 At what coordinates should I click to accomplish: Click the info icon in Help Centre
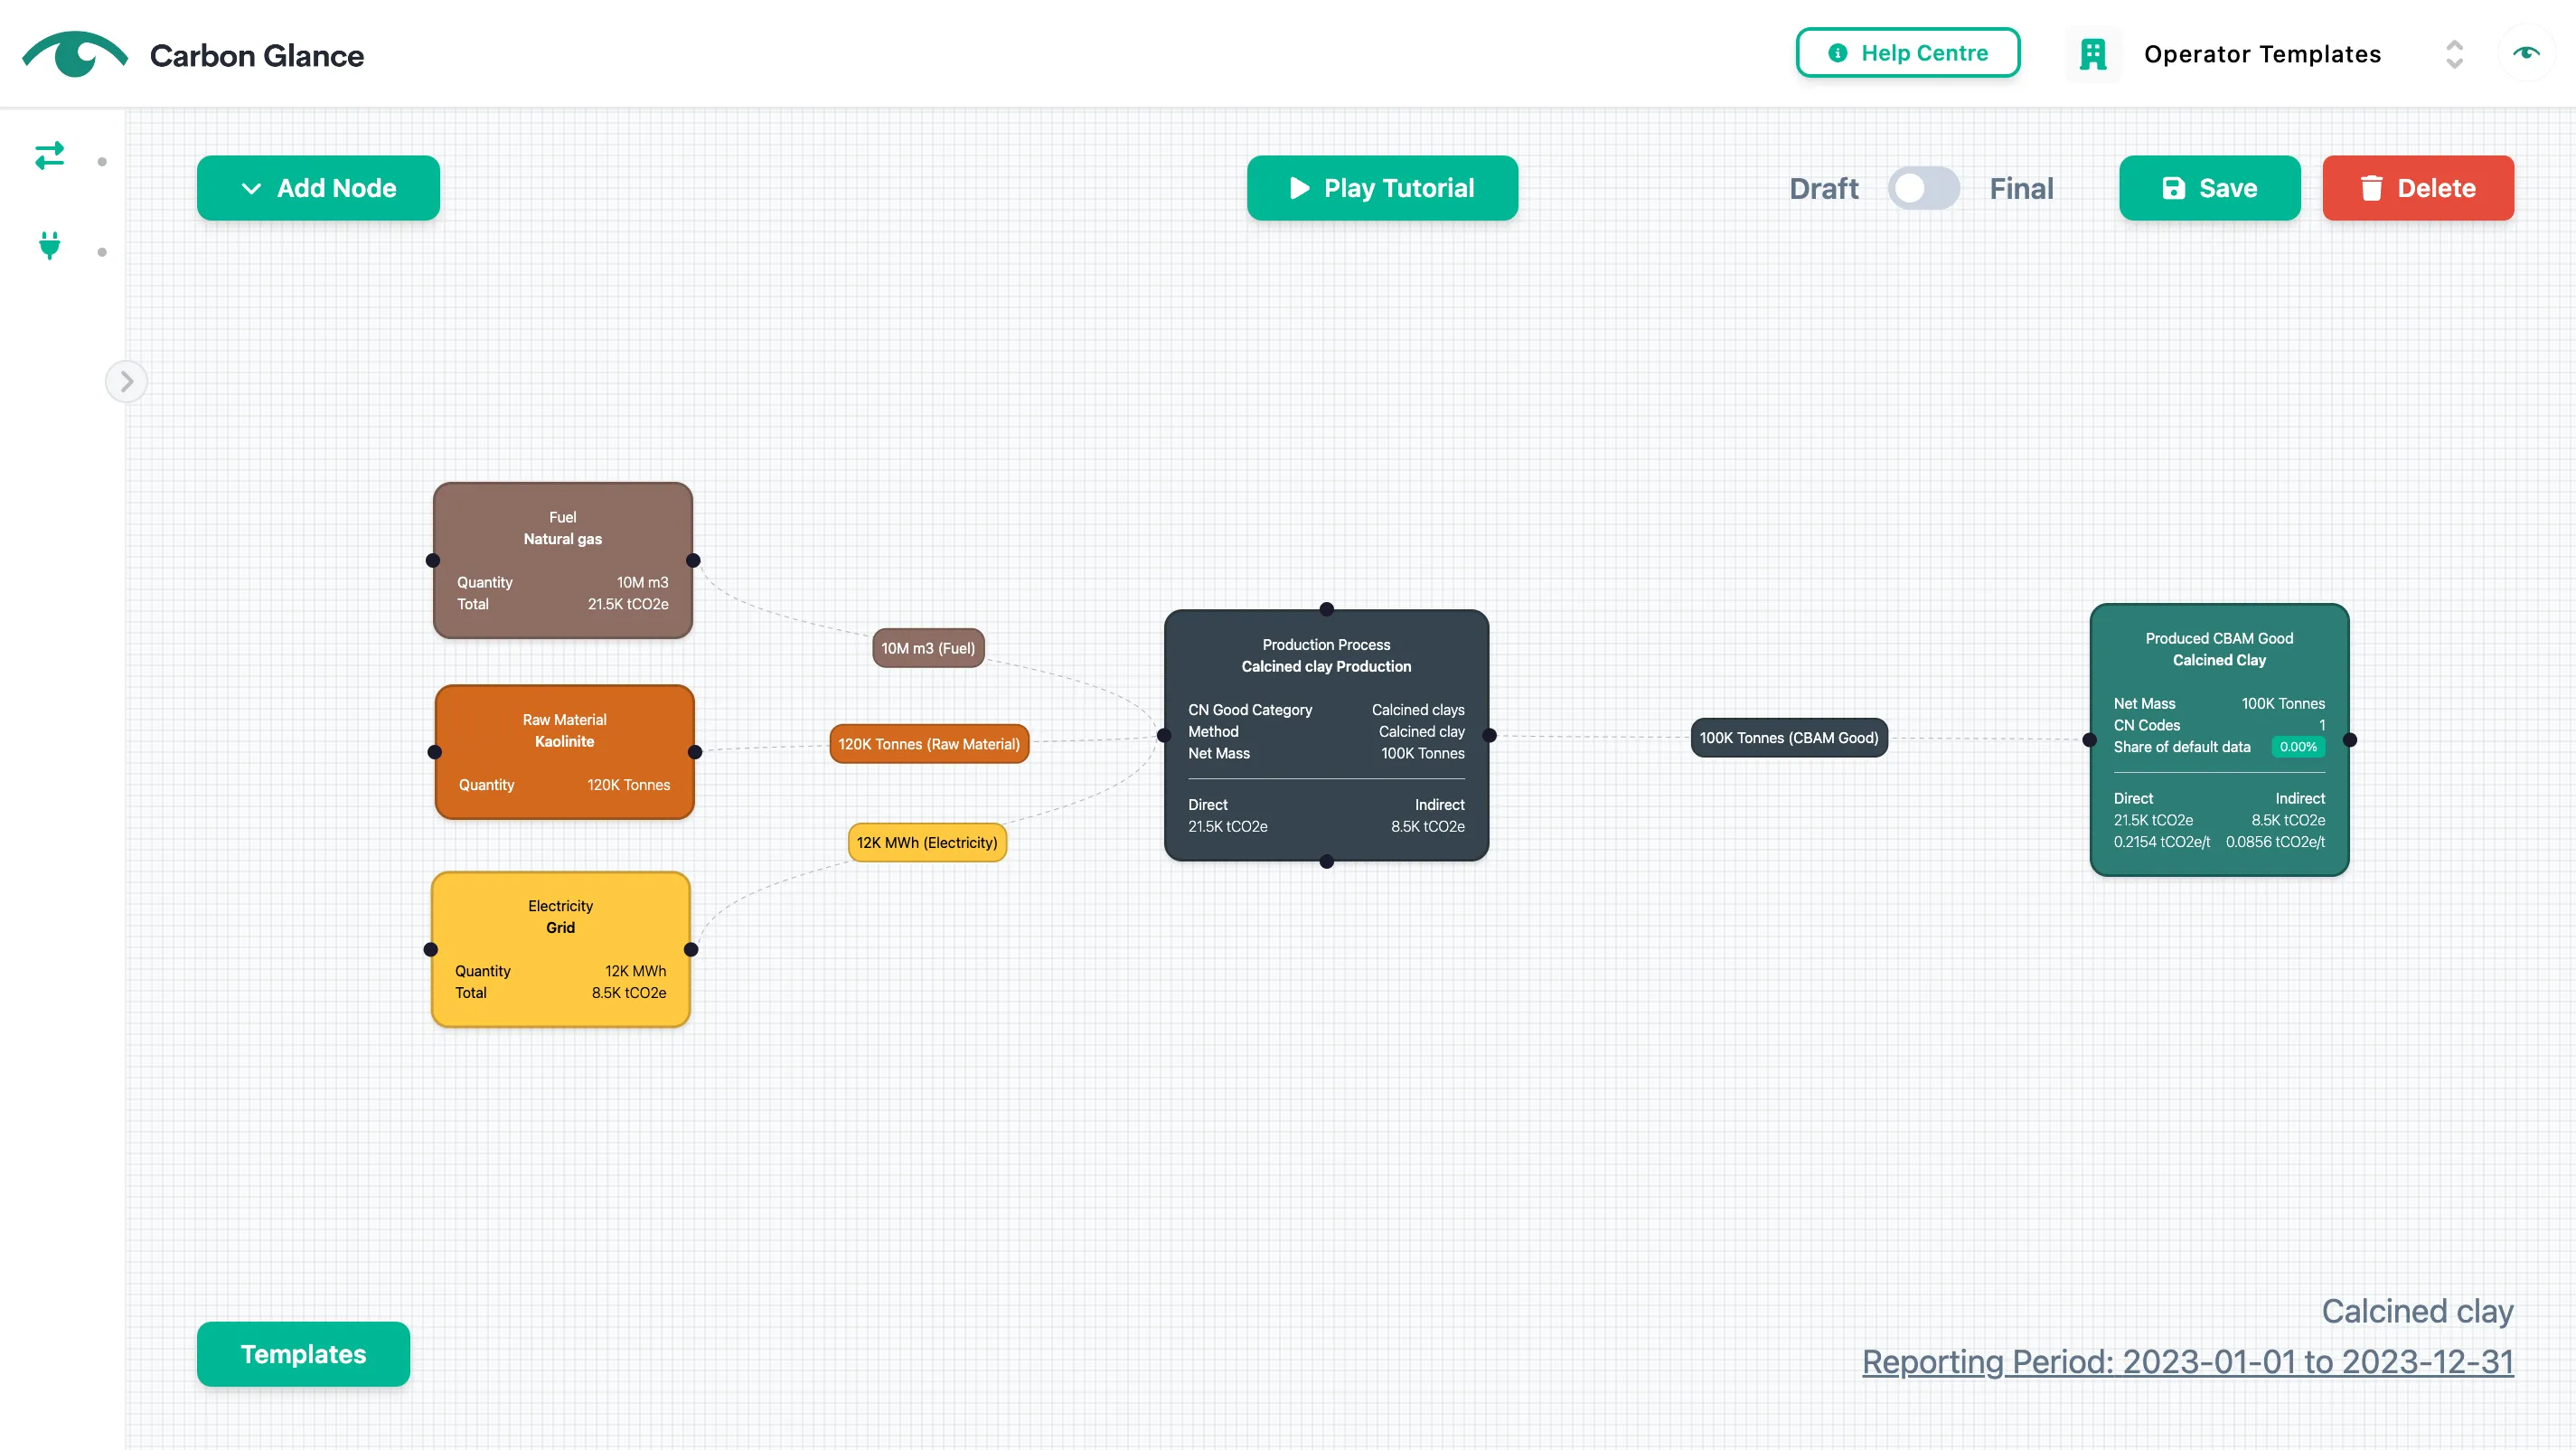pyautogui.click(x=1838, y=53)
